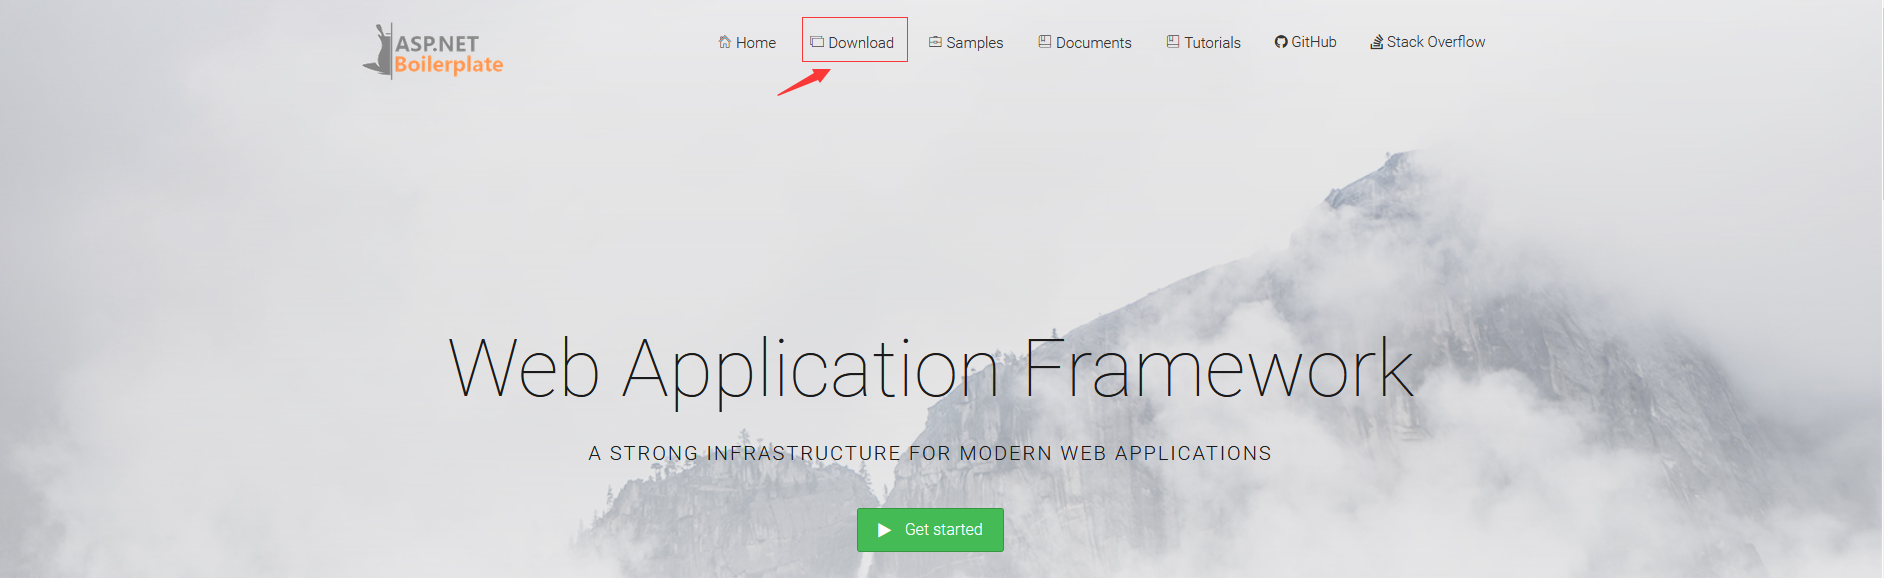Click the Download menu icon
The image size is (1884, 578).
817,42
